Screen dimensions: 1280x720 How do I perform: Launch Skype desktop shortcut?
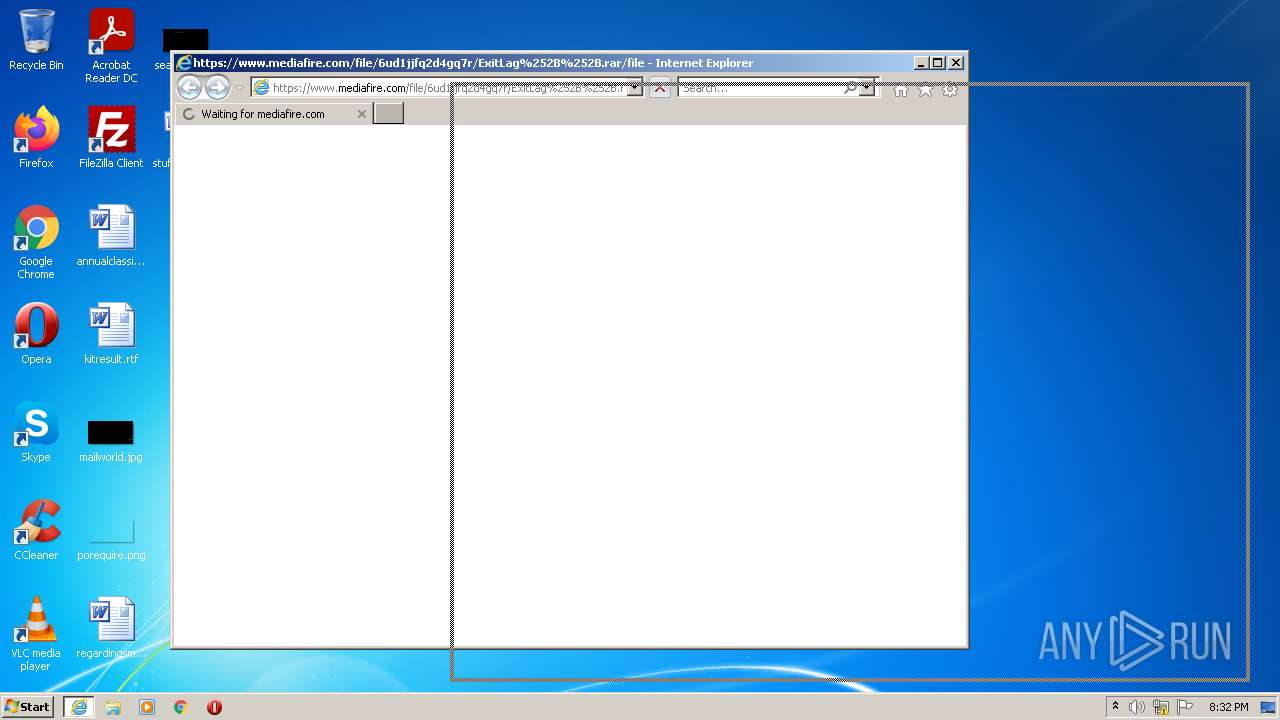(36, 432)
